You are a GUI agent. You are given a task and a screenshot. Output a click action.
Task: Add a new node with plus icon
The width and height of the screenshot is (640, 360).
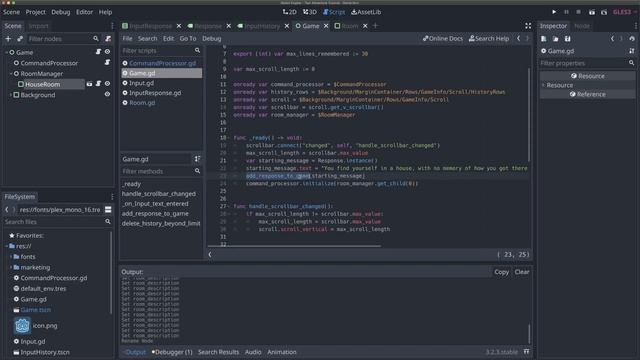8,39
